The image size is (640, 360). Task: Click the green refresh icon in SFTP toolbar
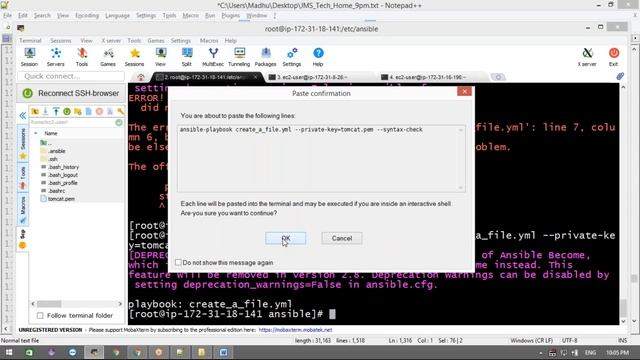pyautogui.click(x=67, y=111)
